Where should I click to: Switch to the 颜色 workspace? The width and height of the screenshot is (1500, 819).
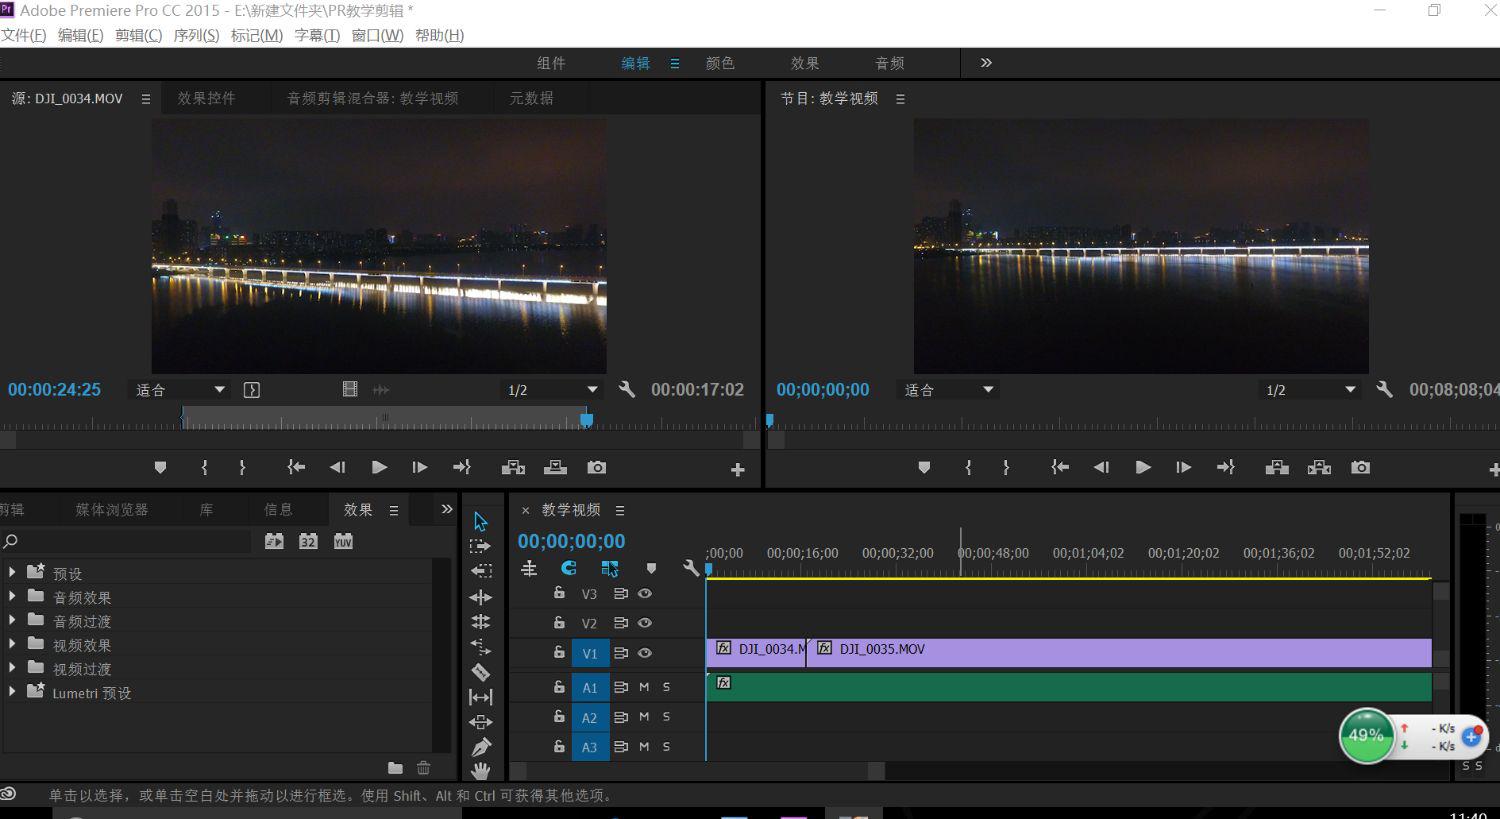pyautogui.click(x=720, y=63)
